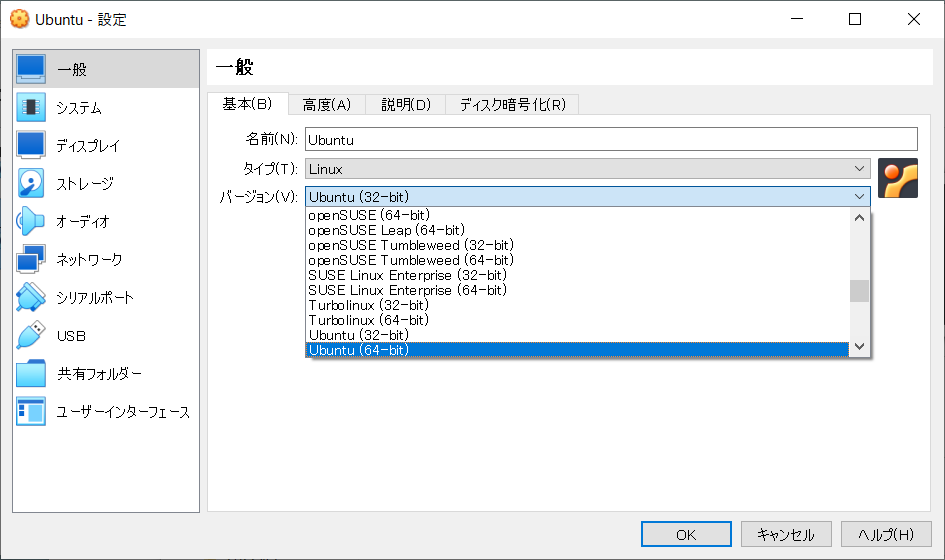Click the OS type logo icon
Screen dimensions: 945x560
[897, 178]
